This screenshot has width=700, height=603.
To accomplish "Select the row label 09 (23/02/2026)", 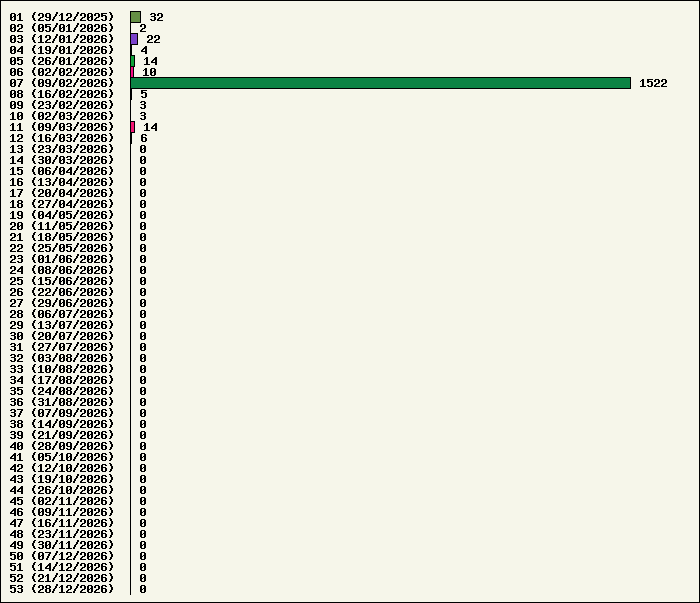I will 62,106.
